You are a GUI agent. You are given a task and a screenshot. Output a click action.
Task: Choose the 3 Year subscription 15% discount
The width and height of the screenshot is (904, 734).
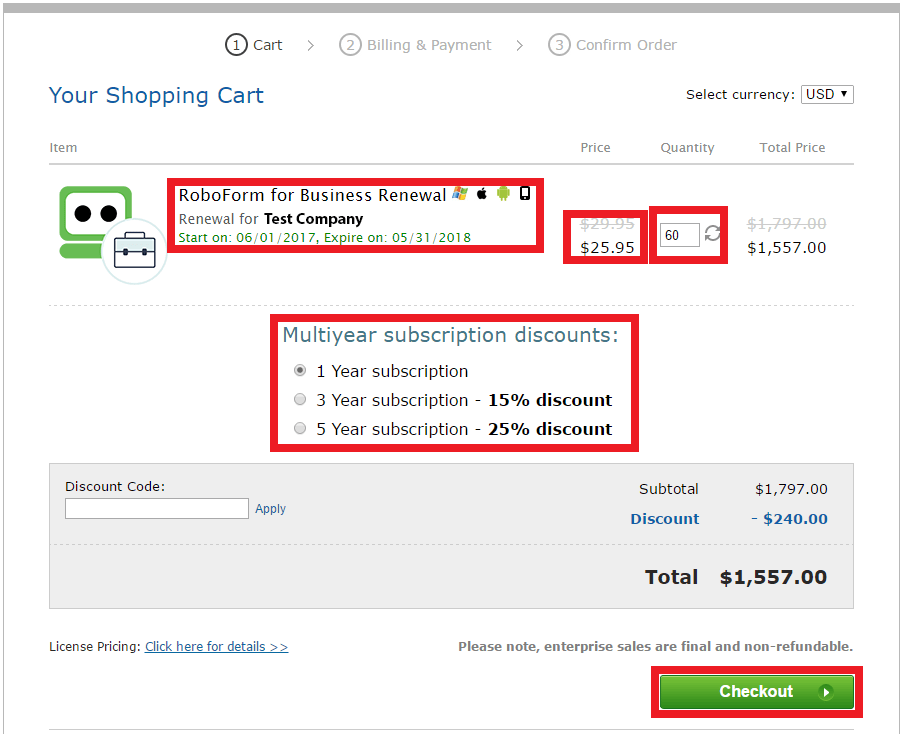[299, 399]
